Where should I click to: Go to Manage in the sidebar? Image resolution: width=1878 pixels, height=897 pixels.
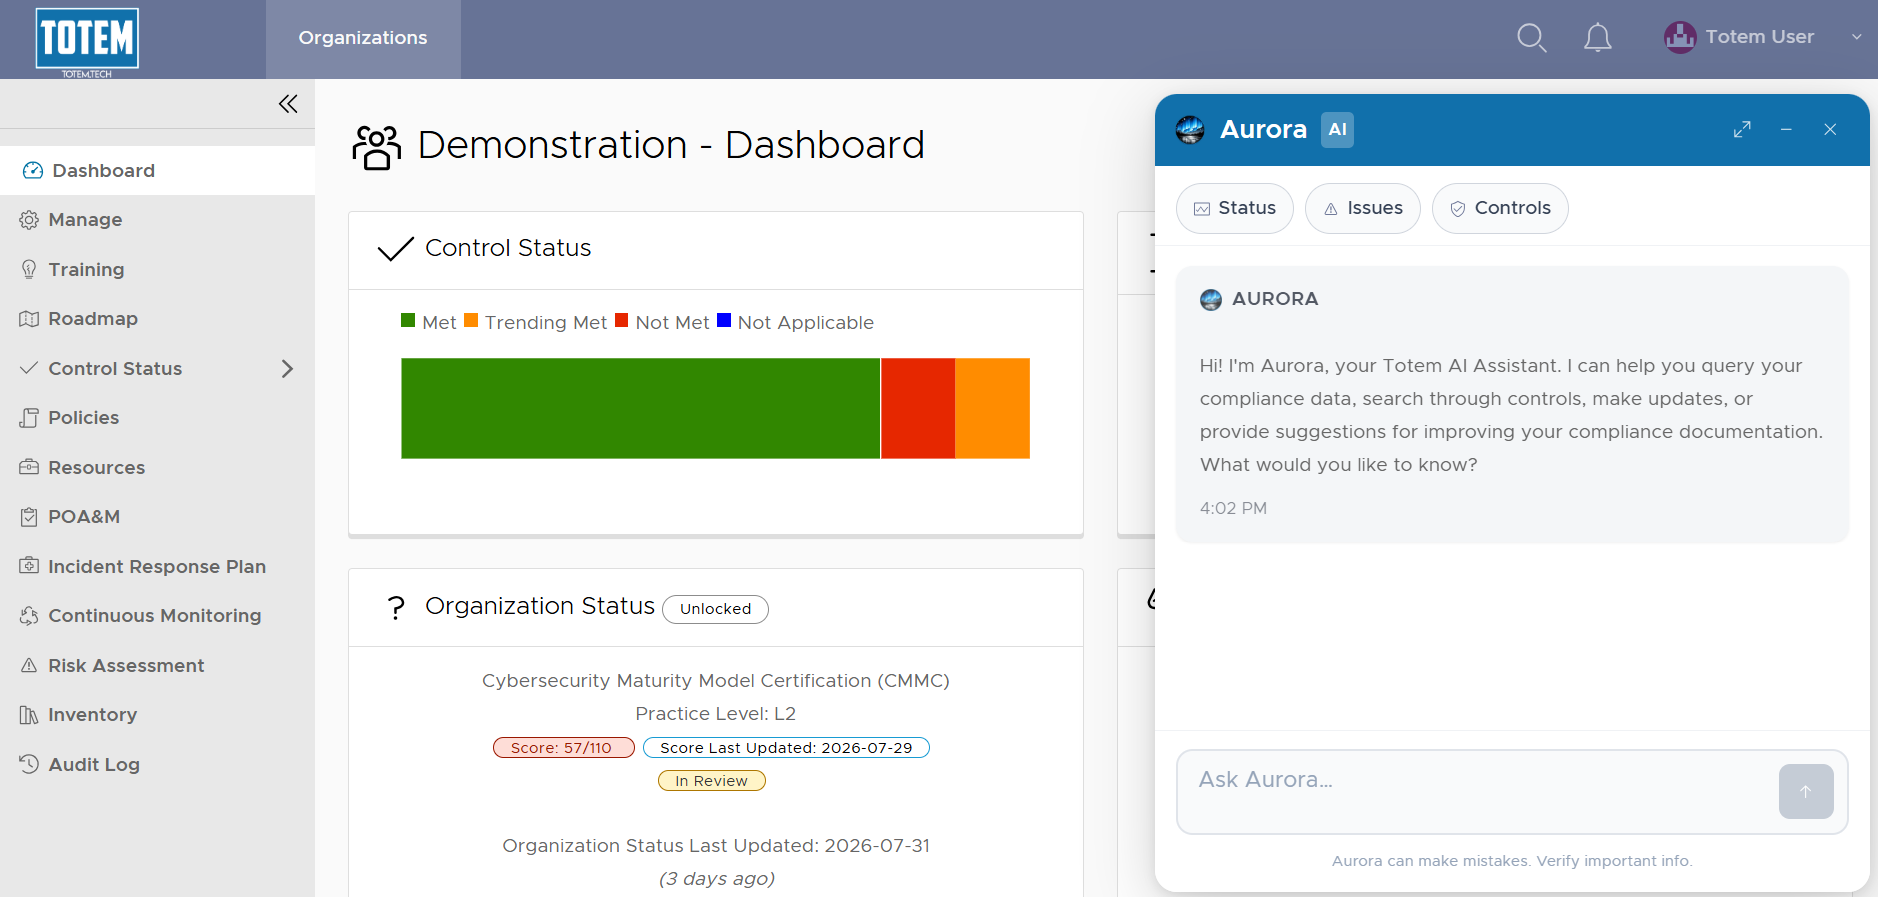[x=157, y=220]
